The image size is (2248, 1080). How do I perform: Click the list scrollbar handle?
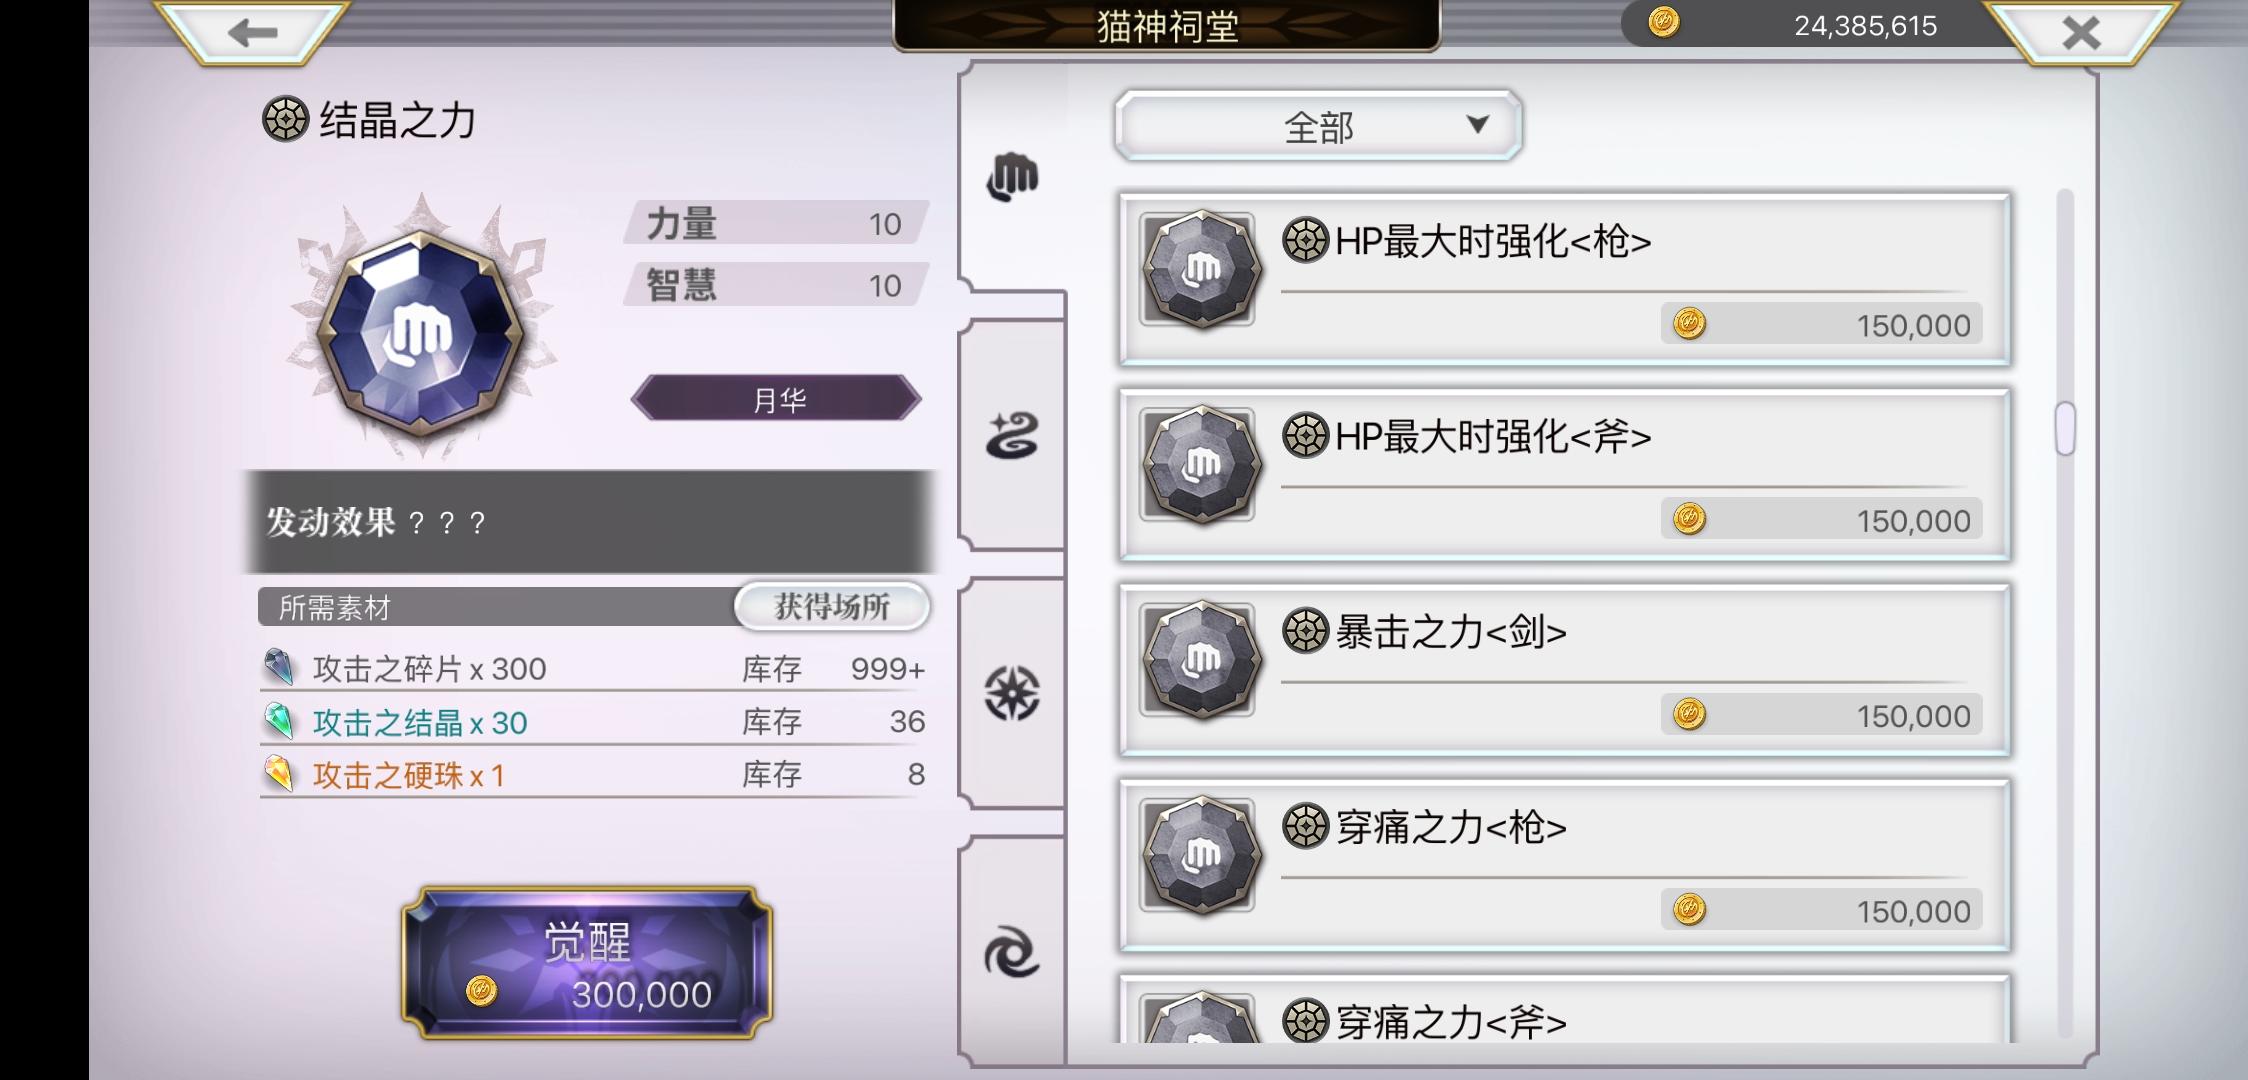tap(2065, 428)
